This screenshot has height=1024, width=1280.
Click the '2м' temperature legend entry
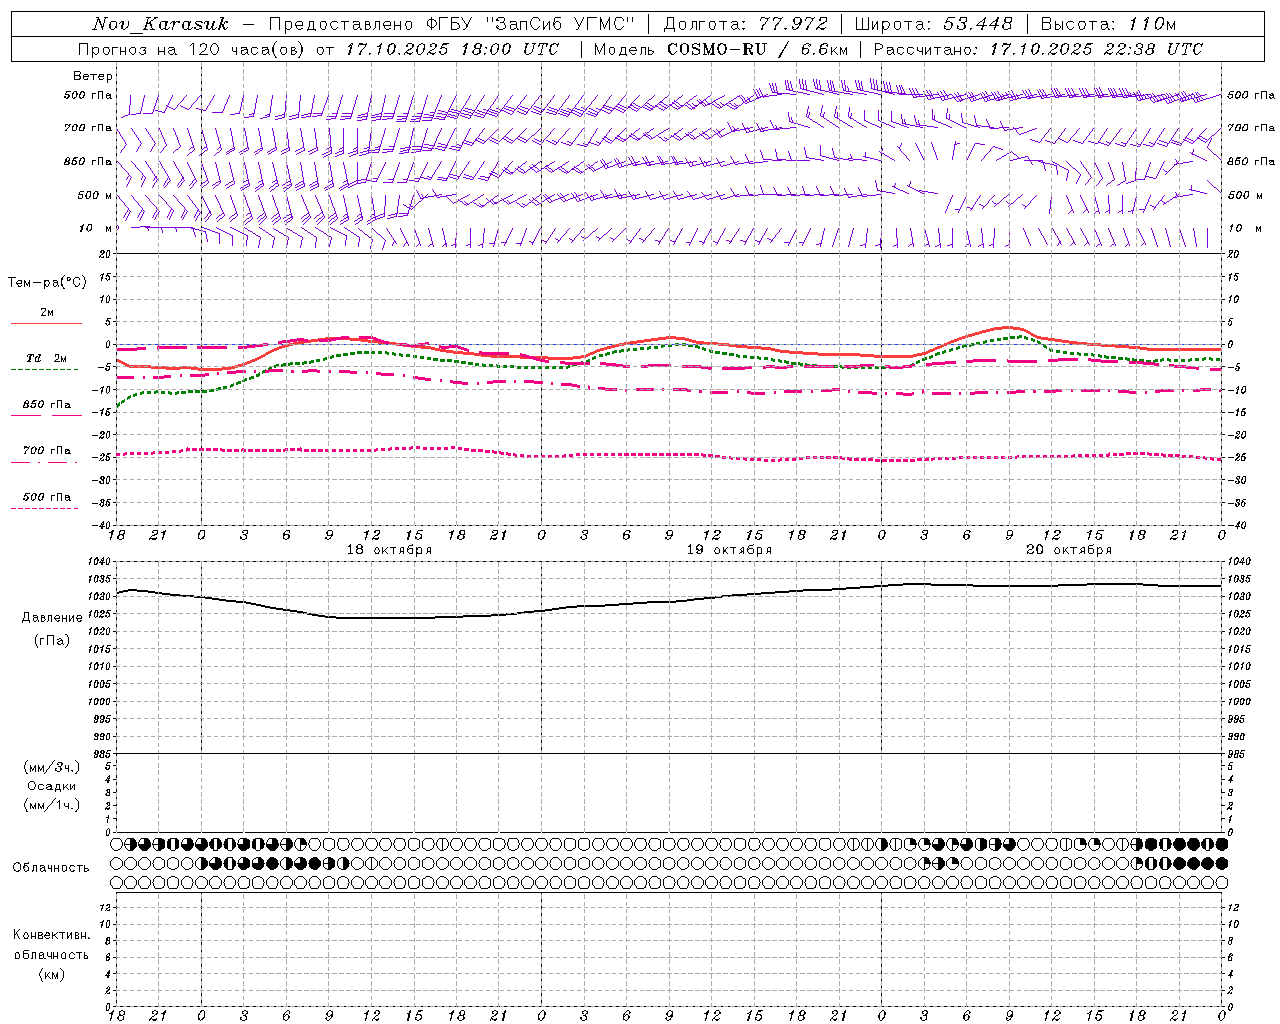point(47,313)
